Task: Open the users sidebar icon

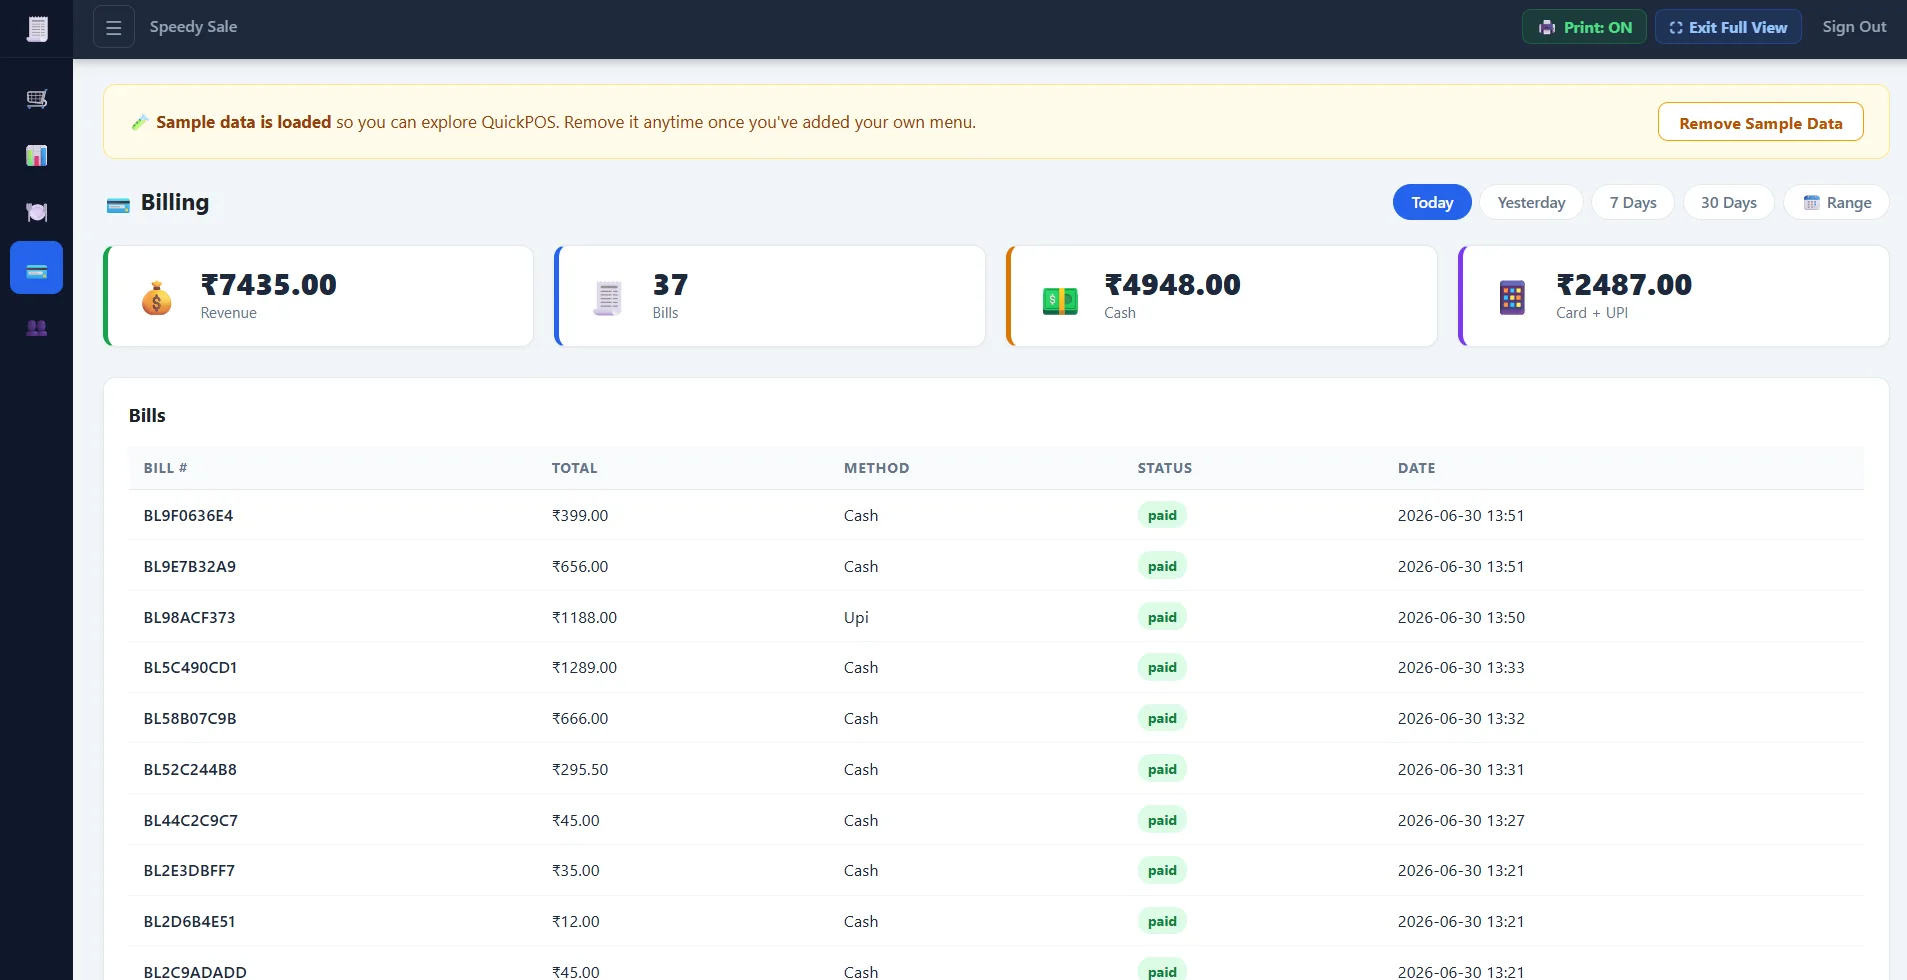Action: (x=37, y=328)
